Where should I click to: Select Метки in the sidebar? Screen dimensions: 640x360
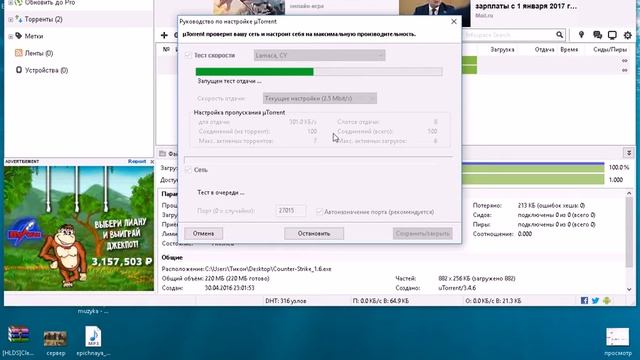(x=33, y=36)
